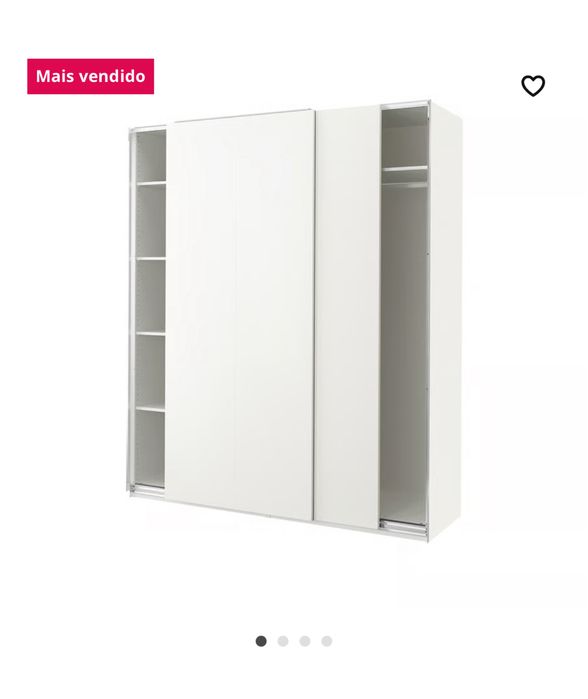Image resolution: width=588 pixels, height=699 pixels.
Task: Click the clothes rail inside right compartment
Action: pos(405,184)
